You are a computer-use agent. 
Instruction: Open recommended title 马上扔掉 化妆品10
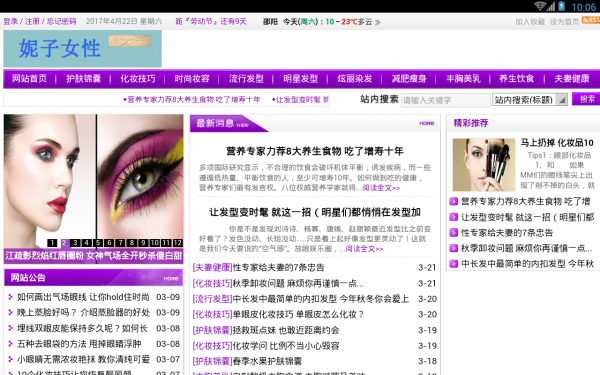coord(557,143)
